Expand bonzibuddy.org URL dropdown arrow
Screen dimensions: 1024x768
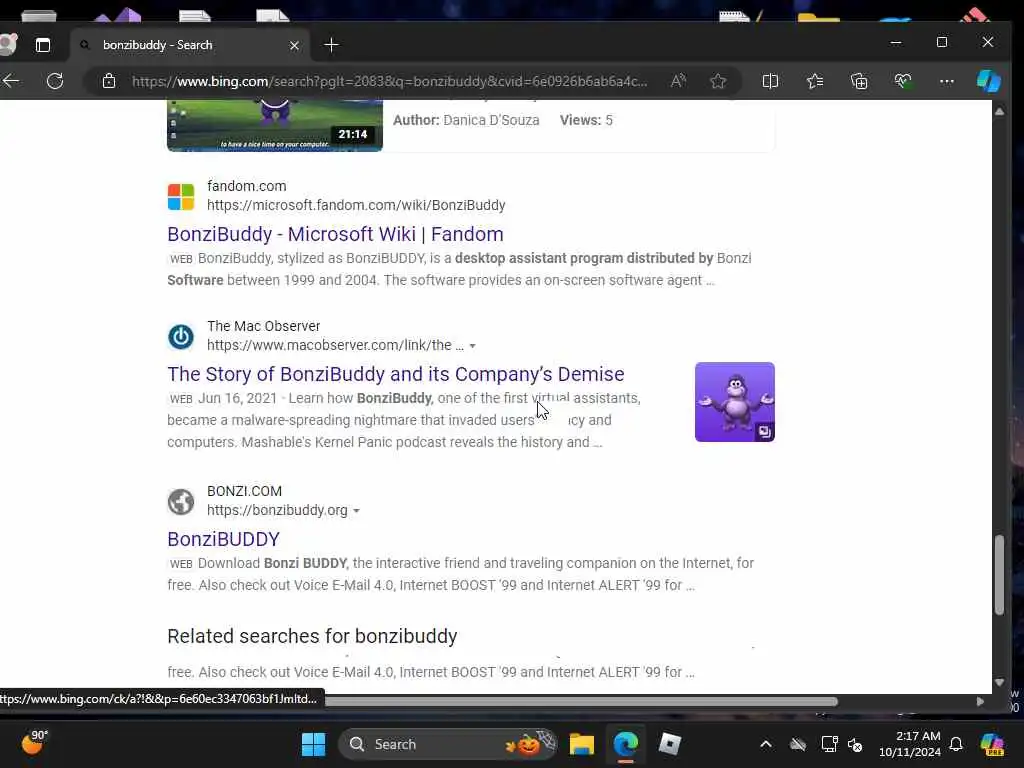pos(357,511)
